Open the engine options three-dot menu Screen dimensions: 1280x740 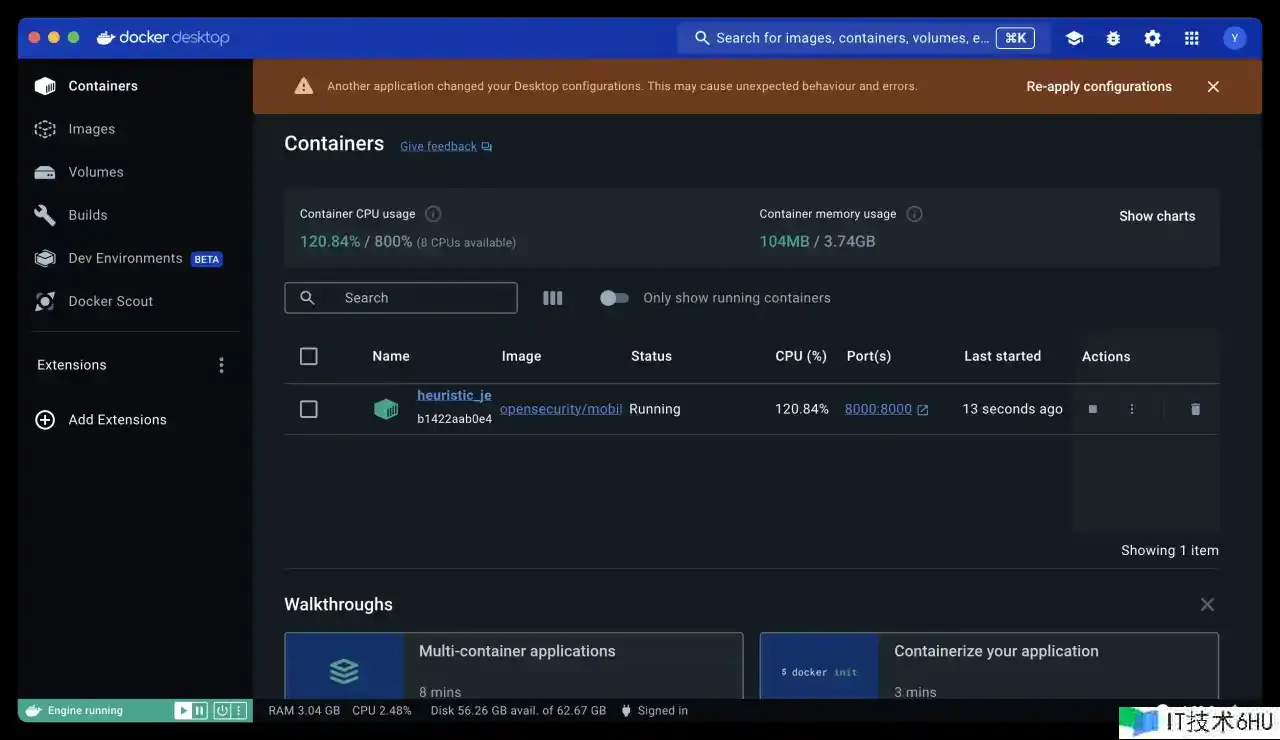239,711
